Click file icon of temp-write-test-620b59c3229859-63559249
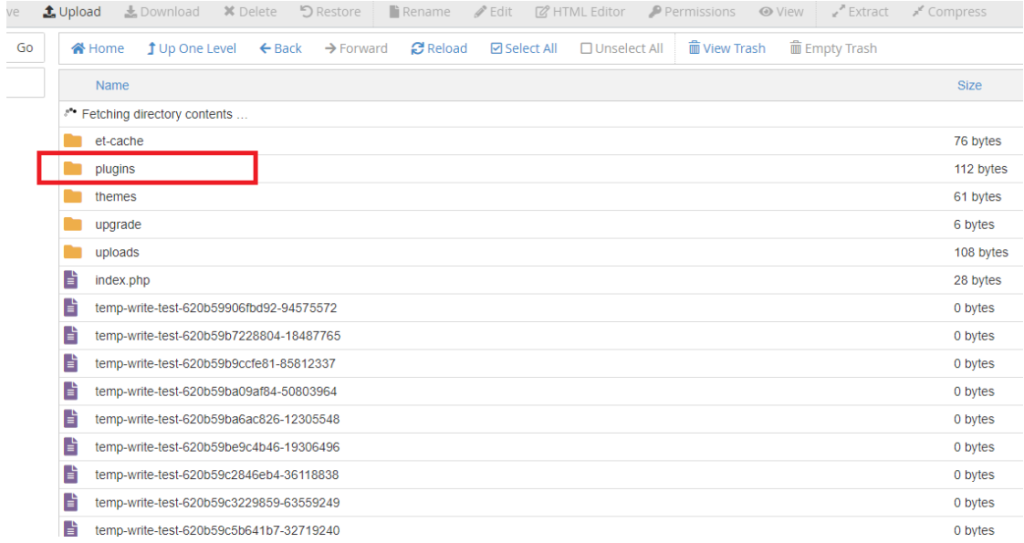Image resolution: width=1024 pixels, height=543 pixels. [71, 502]
